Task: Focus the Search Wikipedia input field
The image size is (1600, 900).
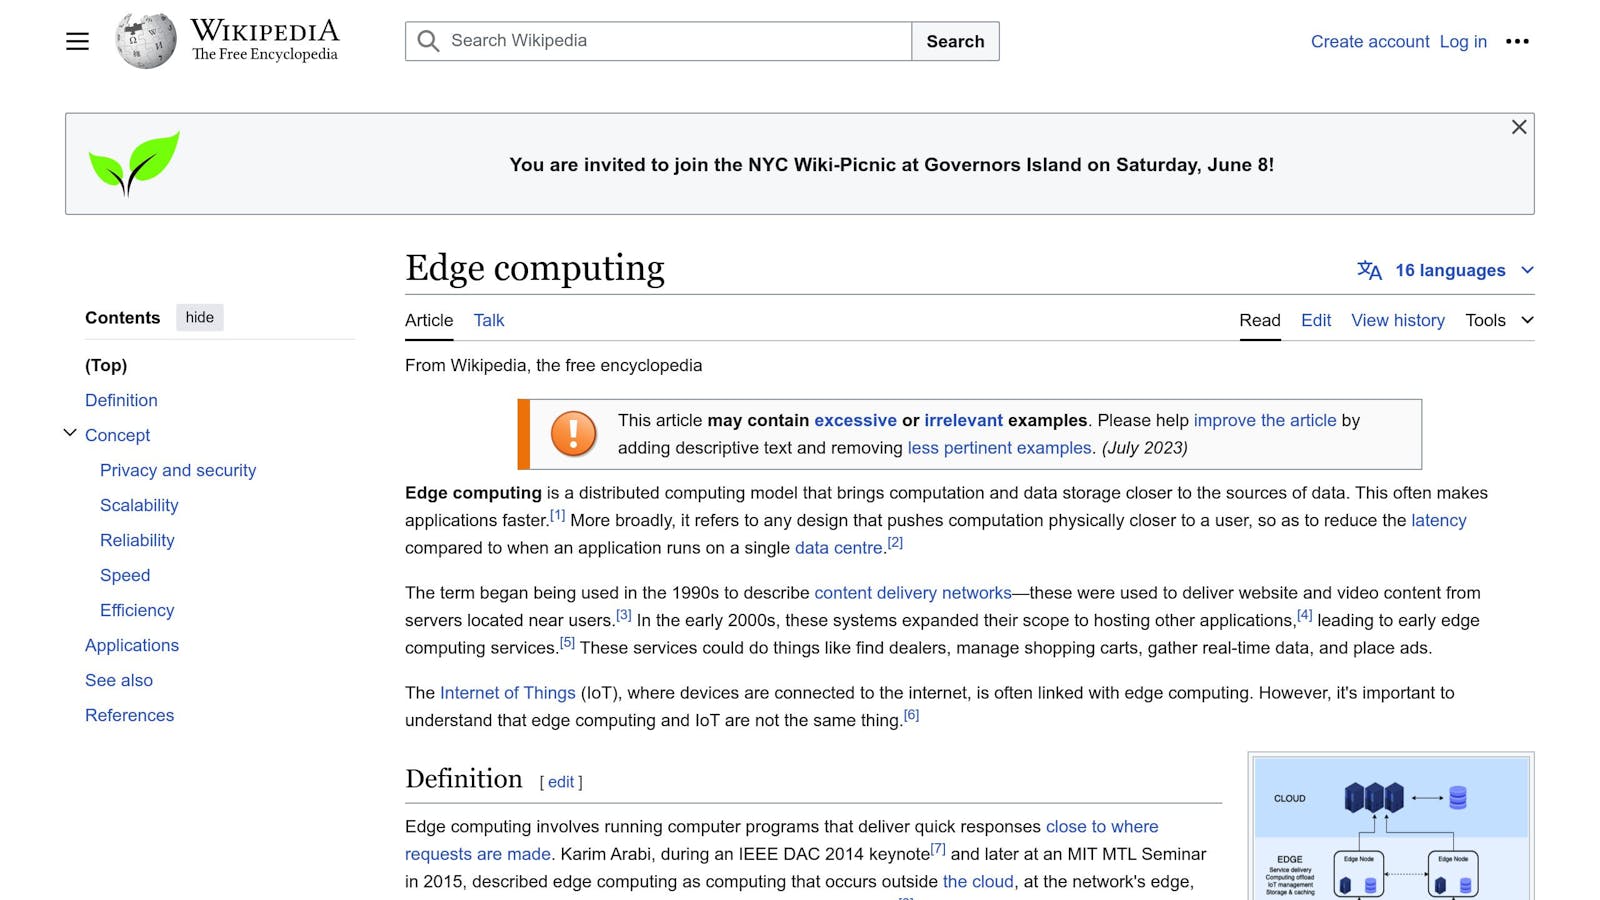Action: coord(659,41)
